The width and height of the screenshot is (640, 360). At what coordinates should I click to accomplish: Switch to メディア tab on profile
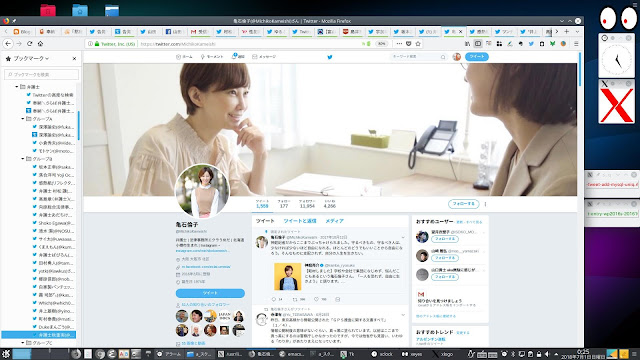point(334,221)
